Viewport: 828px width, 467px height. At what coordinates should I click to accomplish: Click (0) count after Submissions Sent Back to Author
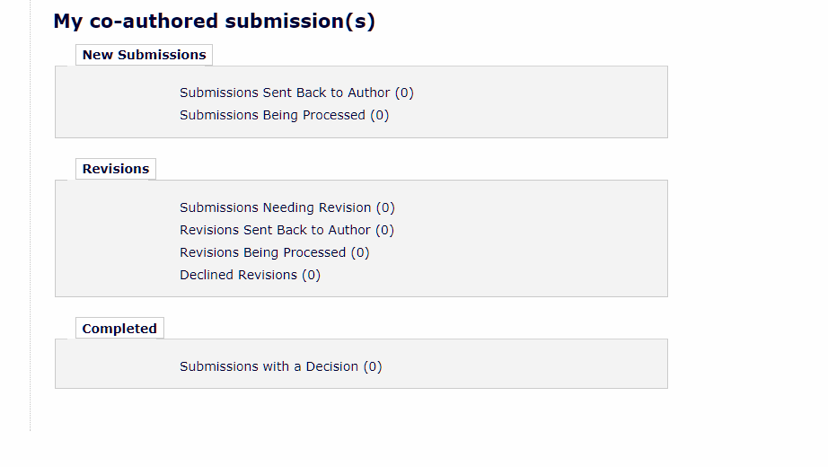pos(404,93)
